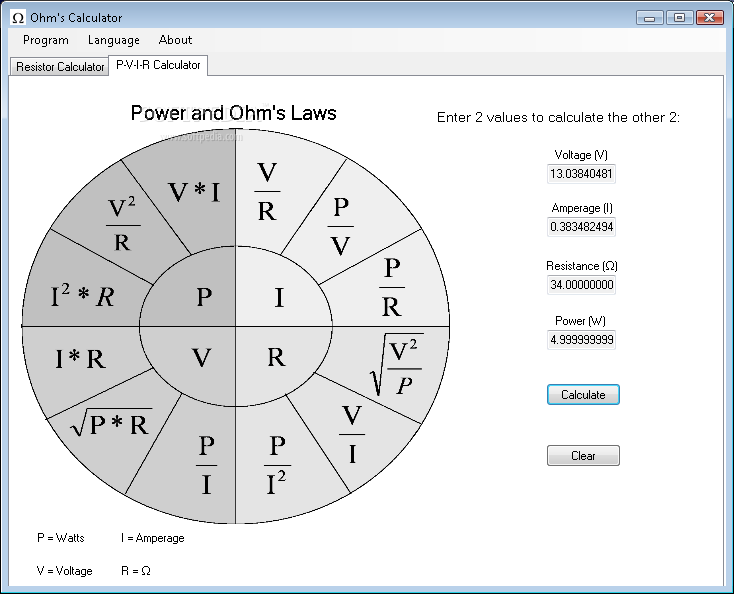
Task: Click the P/R formula wheel segment
Action: click(x=392, y=287)
